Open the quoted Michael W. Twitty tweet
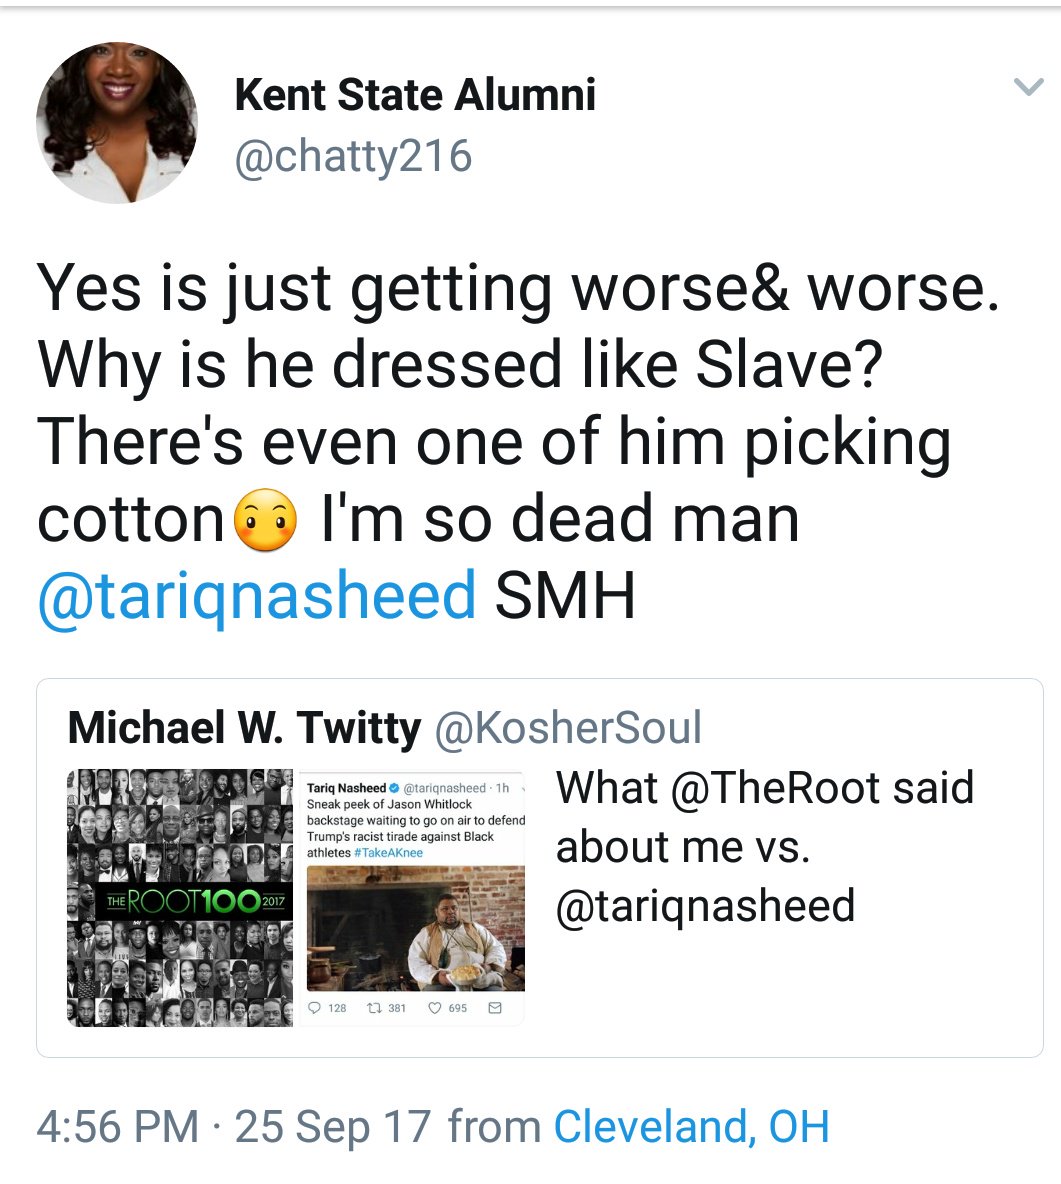 (x=540, y=868)
